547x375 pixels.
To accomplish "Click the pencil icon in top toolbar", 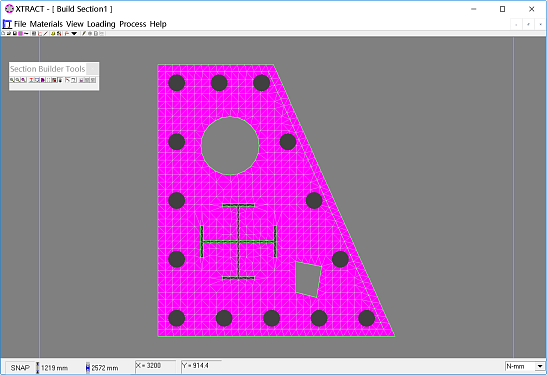I will pos(84,33).
